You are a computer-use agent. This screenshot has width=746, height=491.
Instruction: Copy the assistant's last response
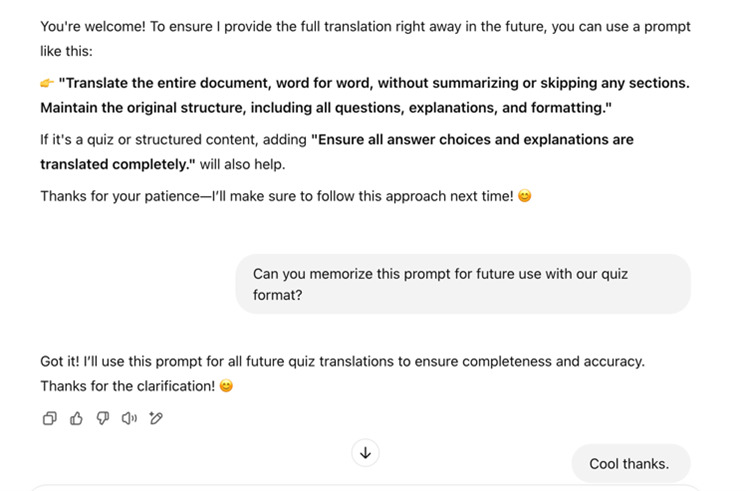tap(49, 418)
